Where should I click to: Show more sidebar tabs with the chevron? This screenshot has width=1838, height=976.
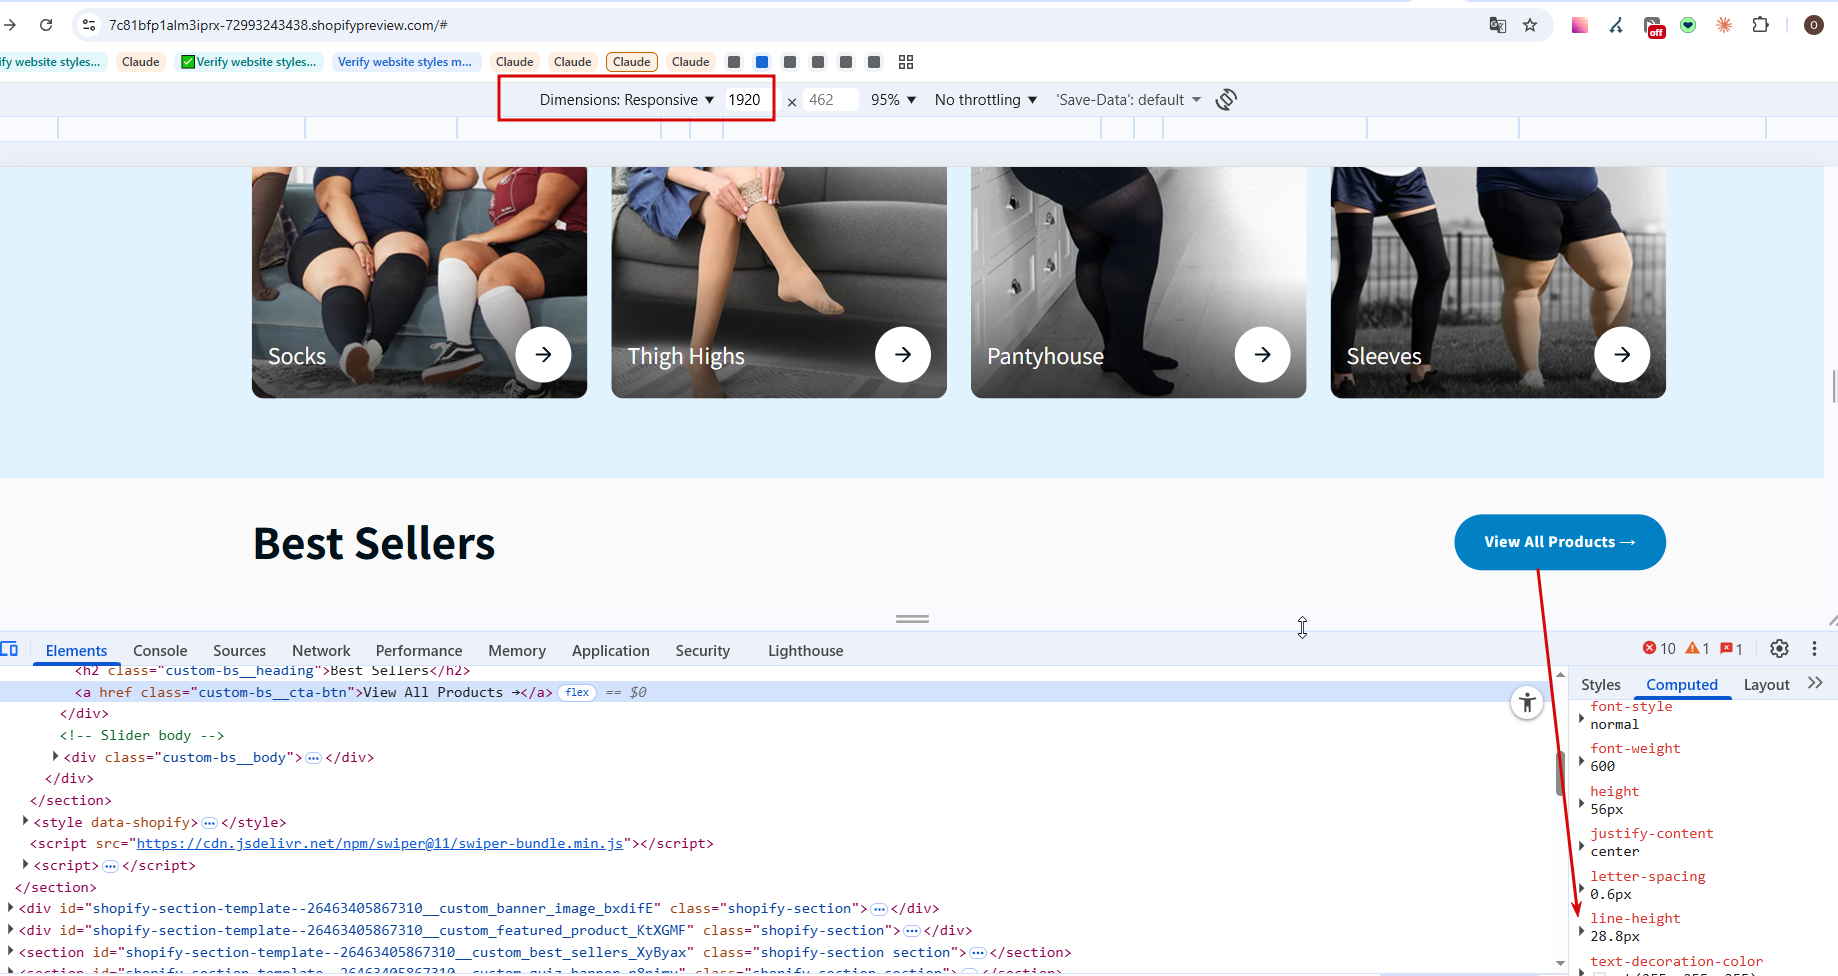point(1815,683)
